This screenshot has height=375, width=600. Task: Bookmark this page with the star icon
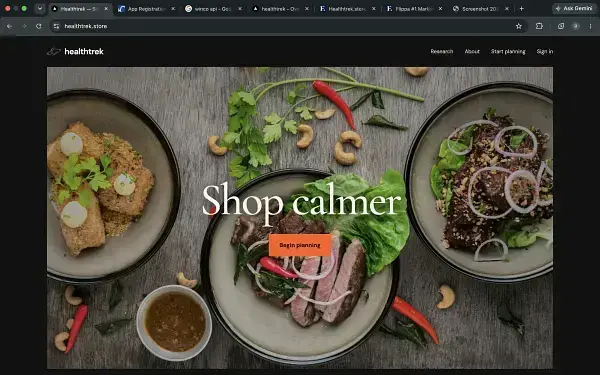click(518, 26)
